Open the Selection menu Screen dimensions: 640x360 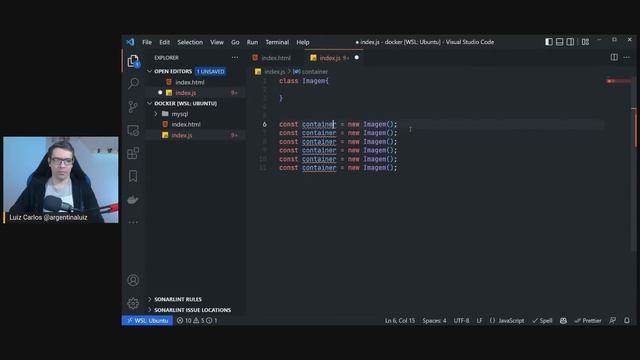190,42
